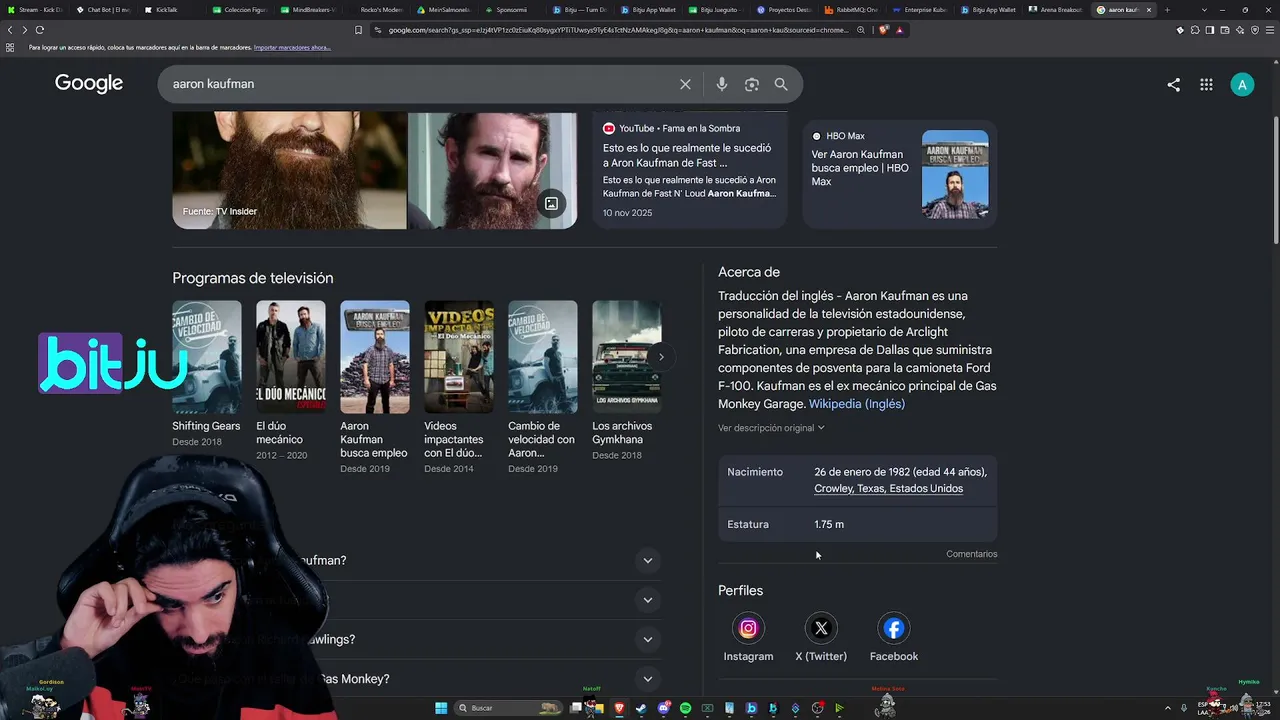Clear the search box text
The image size is (1280, 720).
coord(685,84)
